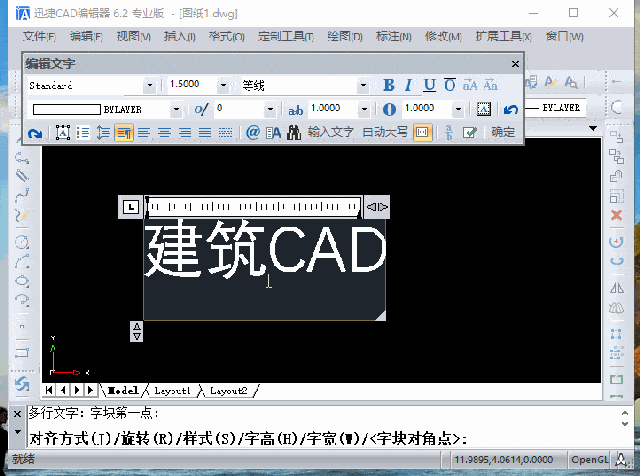Screen dimensions: 640x476
Task: Click the width factor icon
Action: (389, 109)
